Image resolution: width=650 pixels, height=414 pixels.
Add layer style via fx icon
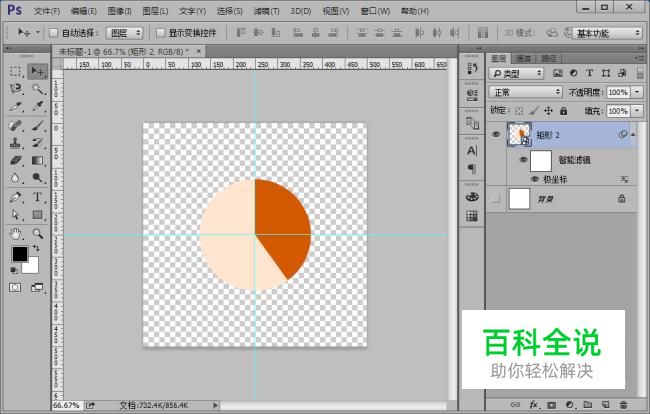click(x=534, y=404)
